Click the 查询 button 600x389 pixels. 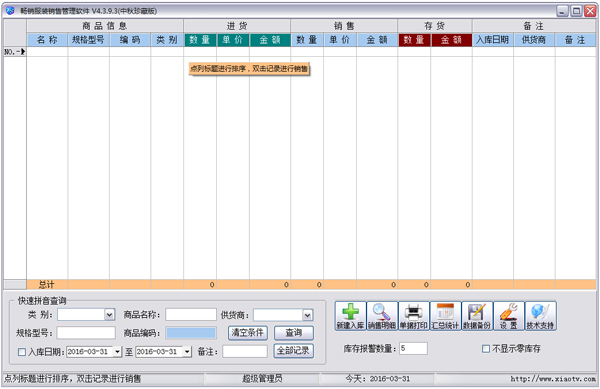point(293,333)
